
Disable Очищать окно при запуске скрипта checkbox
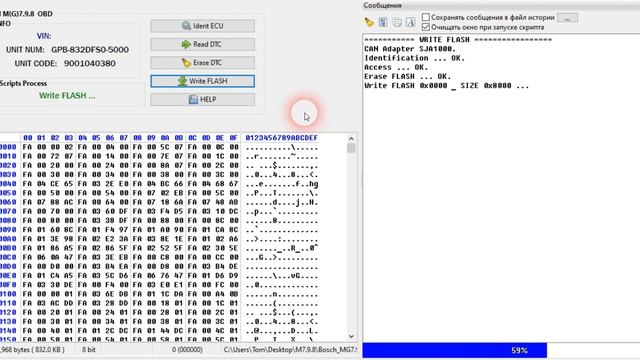coord(426,27)
